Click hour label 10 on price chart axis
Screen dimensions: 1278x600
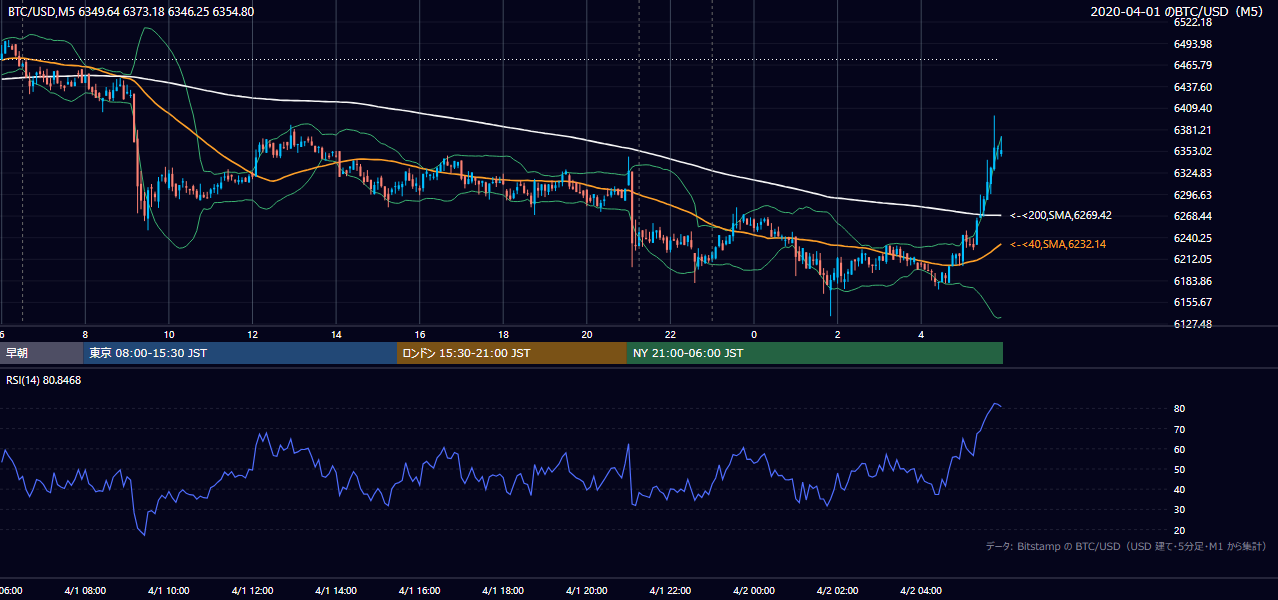(x=169, y=334)
